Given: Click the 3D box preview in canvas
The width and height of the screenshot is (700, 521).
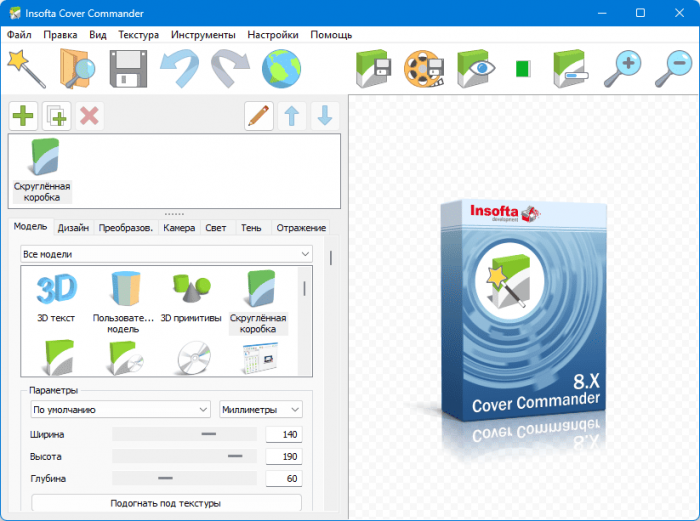Looking at the screenshot, I should [523, 310].
